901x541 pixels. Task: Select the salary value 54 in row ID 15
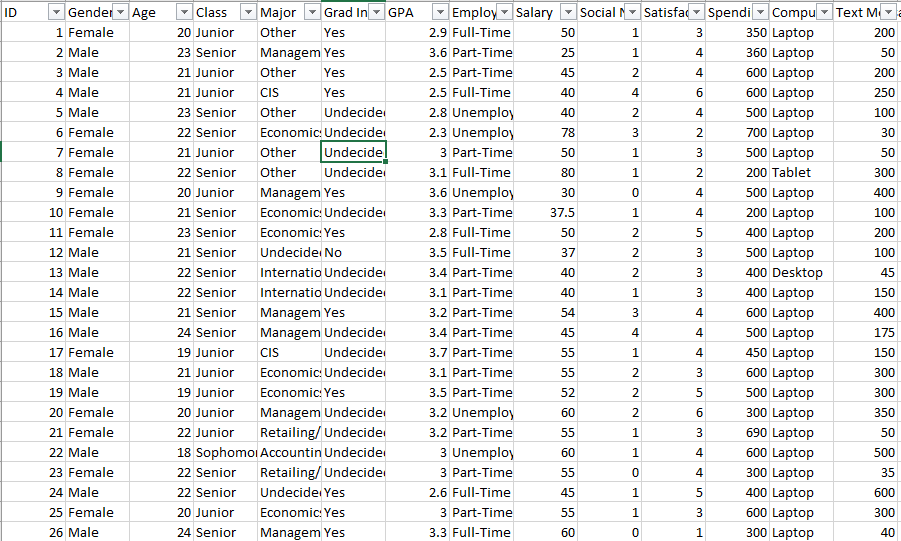(x=545, y=313)
